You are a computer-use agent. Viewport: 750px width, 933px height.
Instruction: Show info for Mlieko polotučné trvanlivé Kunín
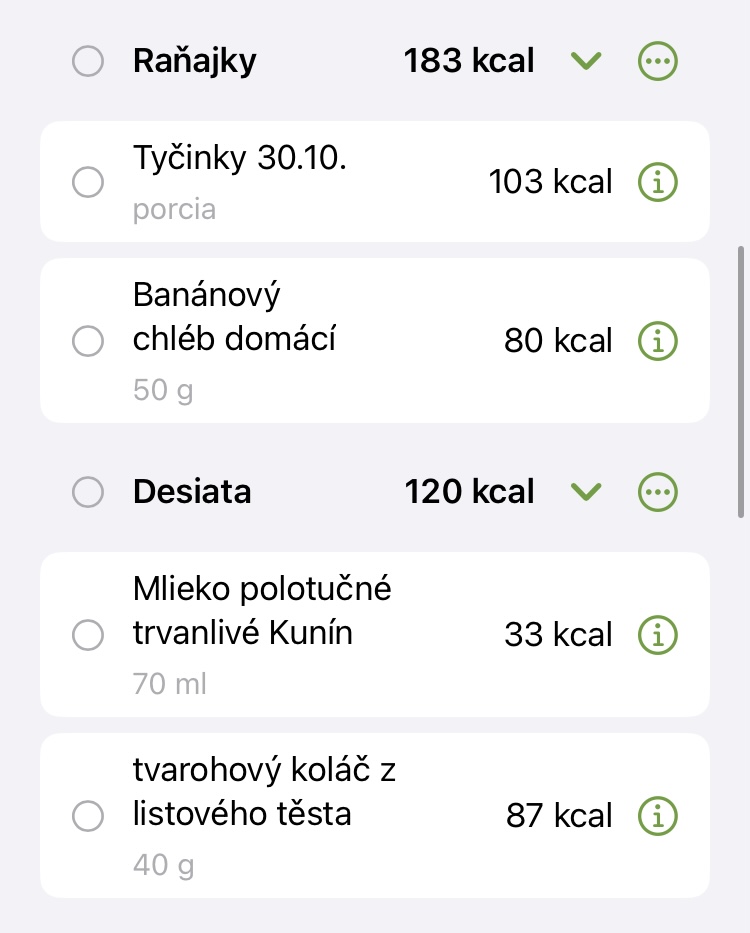pyautogui.click(x=657, y=634)
